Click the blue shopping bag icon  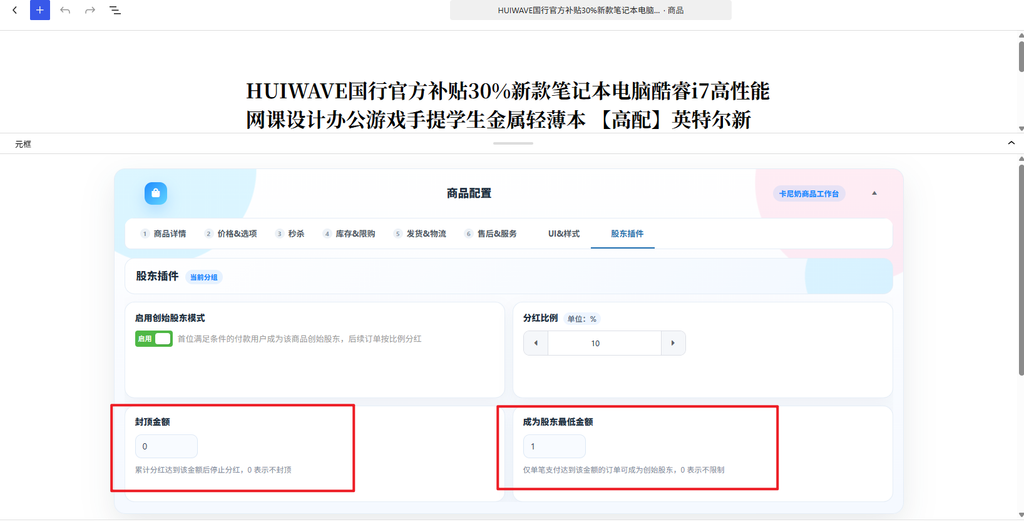(155, 193)
